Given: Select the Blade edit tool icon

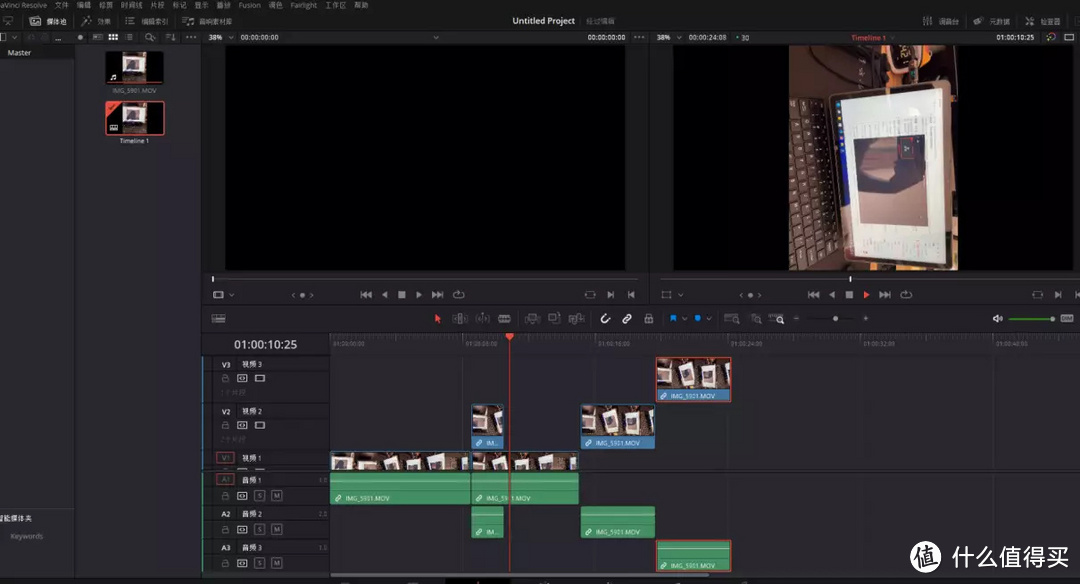Looking at the screenshot, I should [x=504, y=319].
